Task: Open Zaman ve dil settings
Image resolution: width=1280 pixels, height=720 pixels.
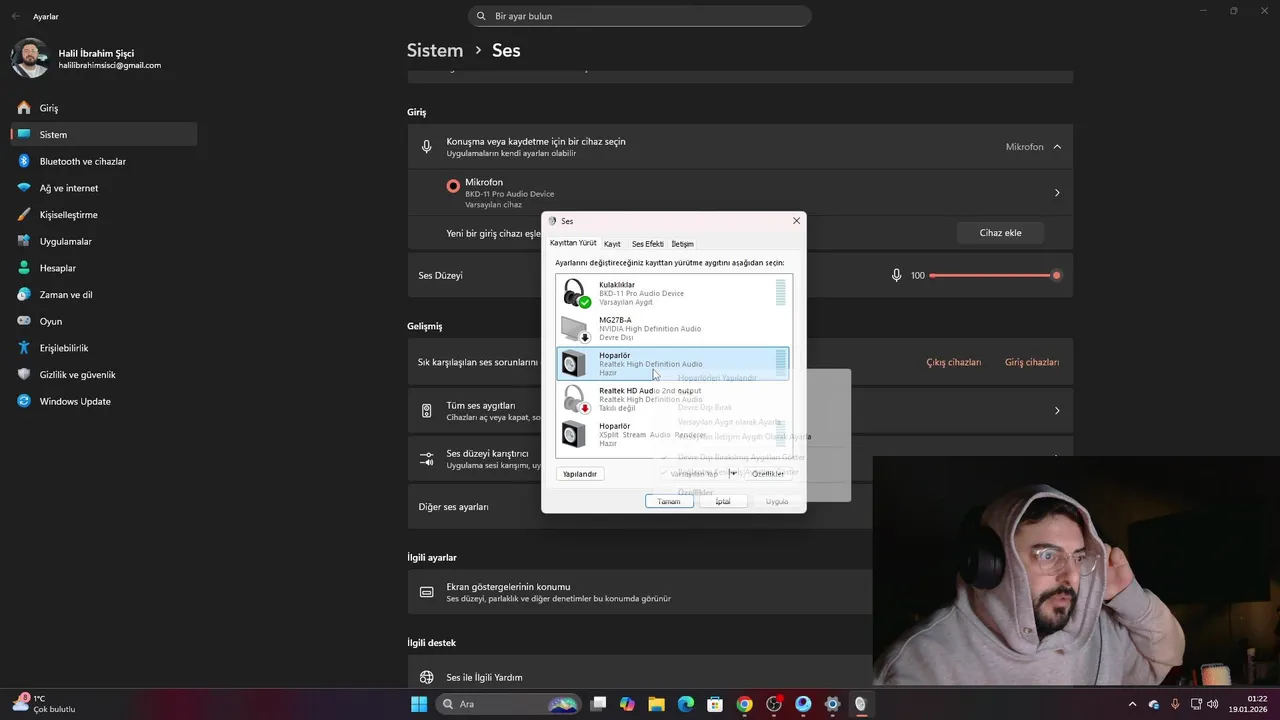Action: (x=104, y=294)
